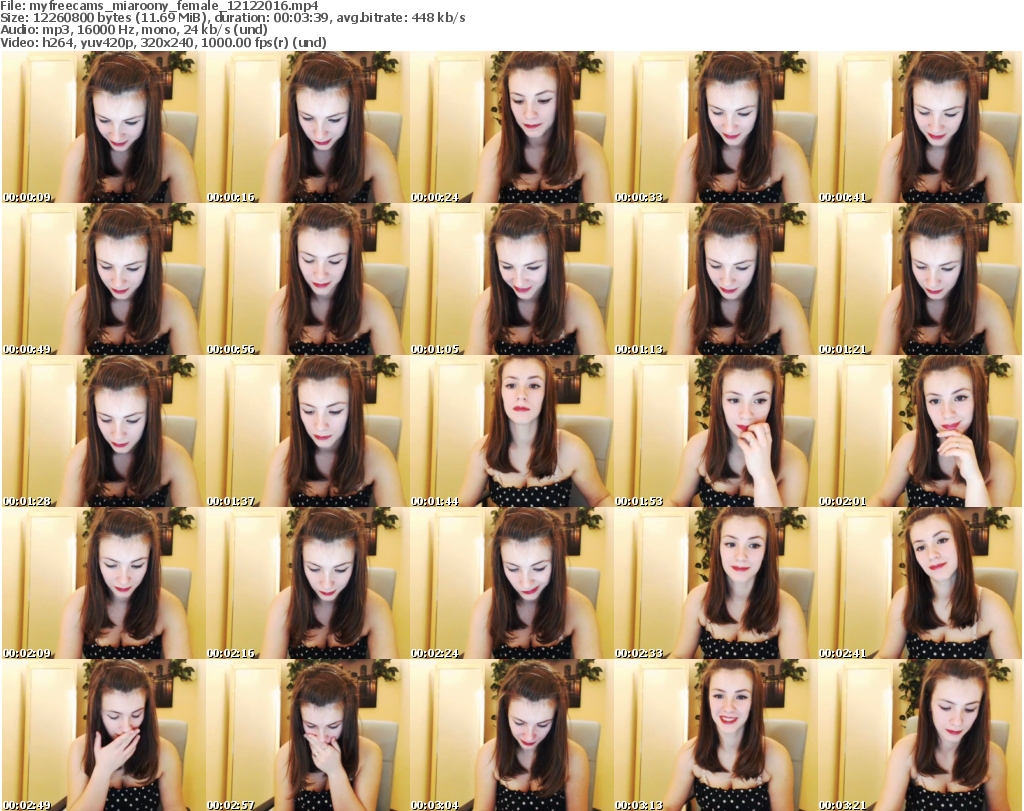This screenshot has width=1024, height=811.
Task: Select the thumbnail frame stamped 00:00:16
Action: [308, 127]
